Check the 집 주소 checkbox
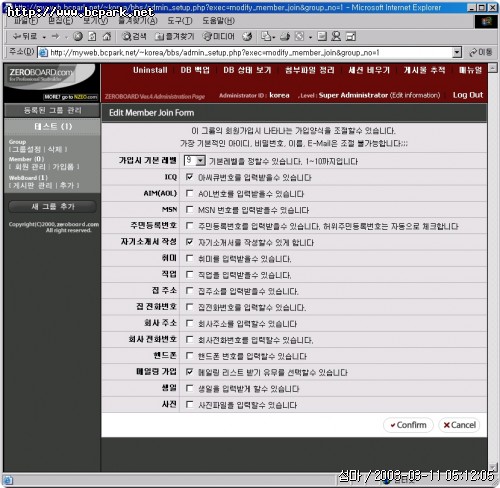 [189, 291]
